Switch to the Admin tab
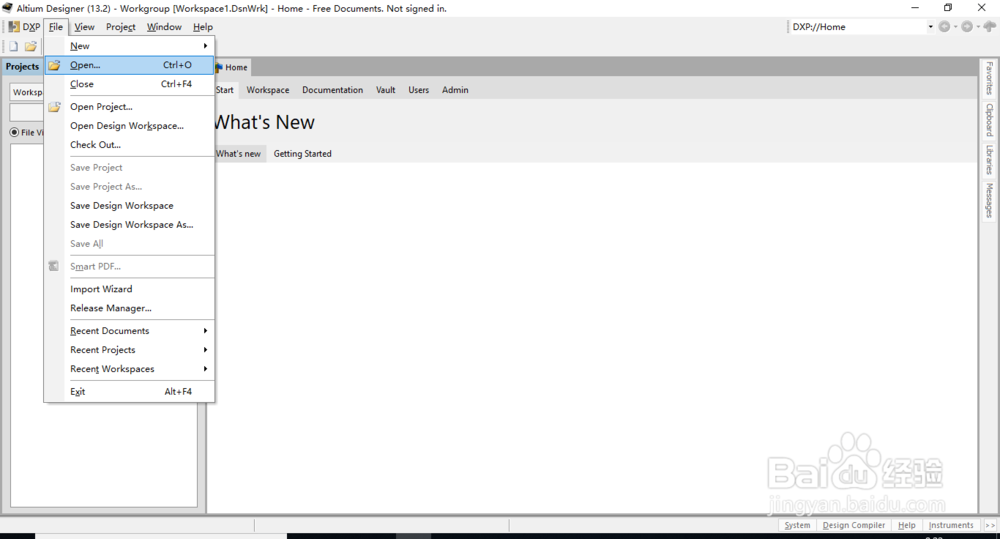 (x=455, y=90)
